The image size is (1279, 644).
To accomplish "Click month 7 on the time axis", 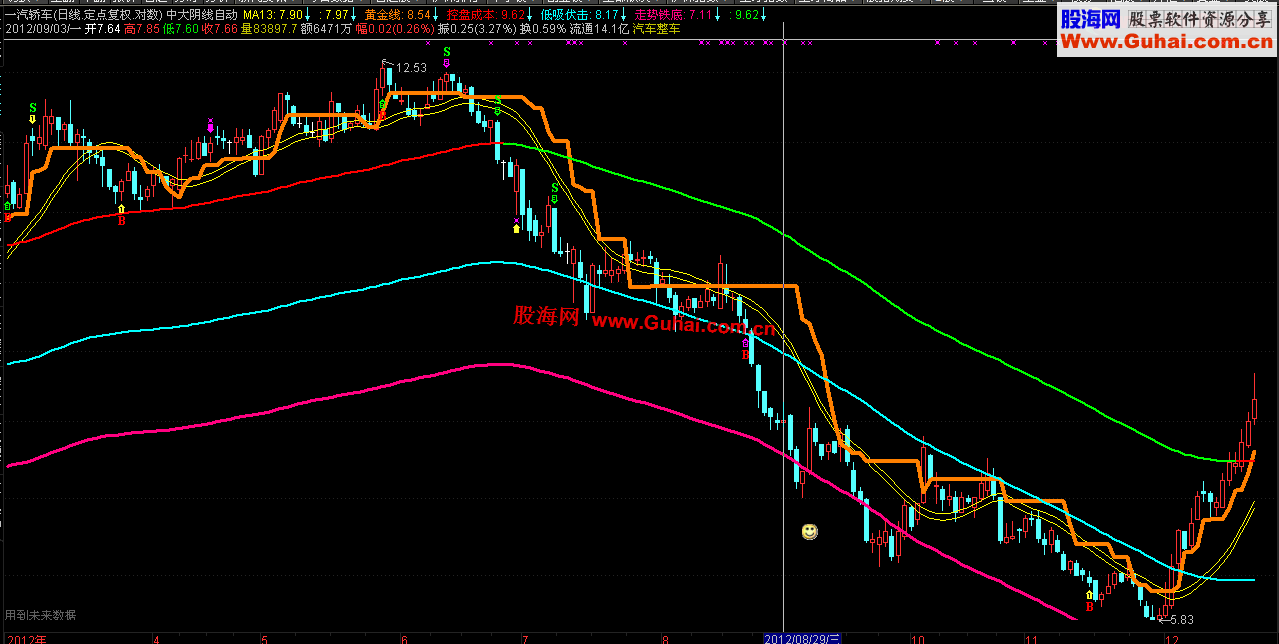I will [524, 638].
